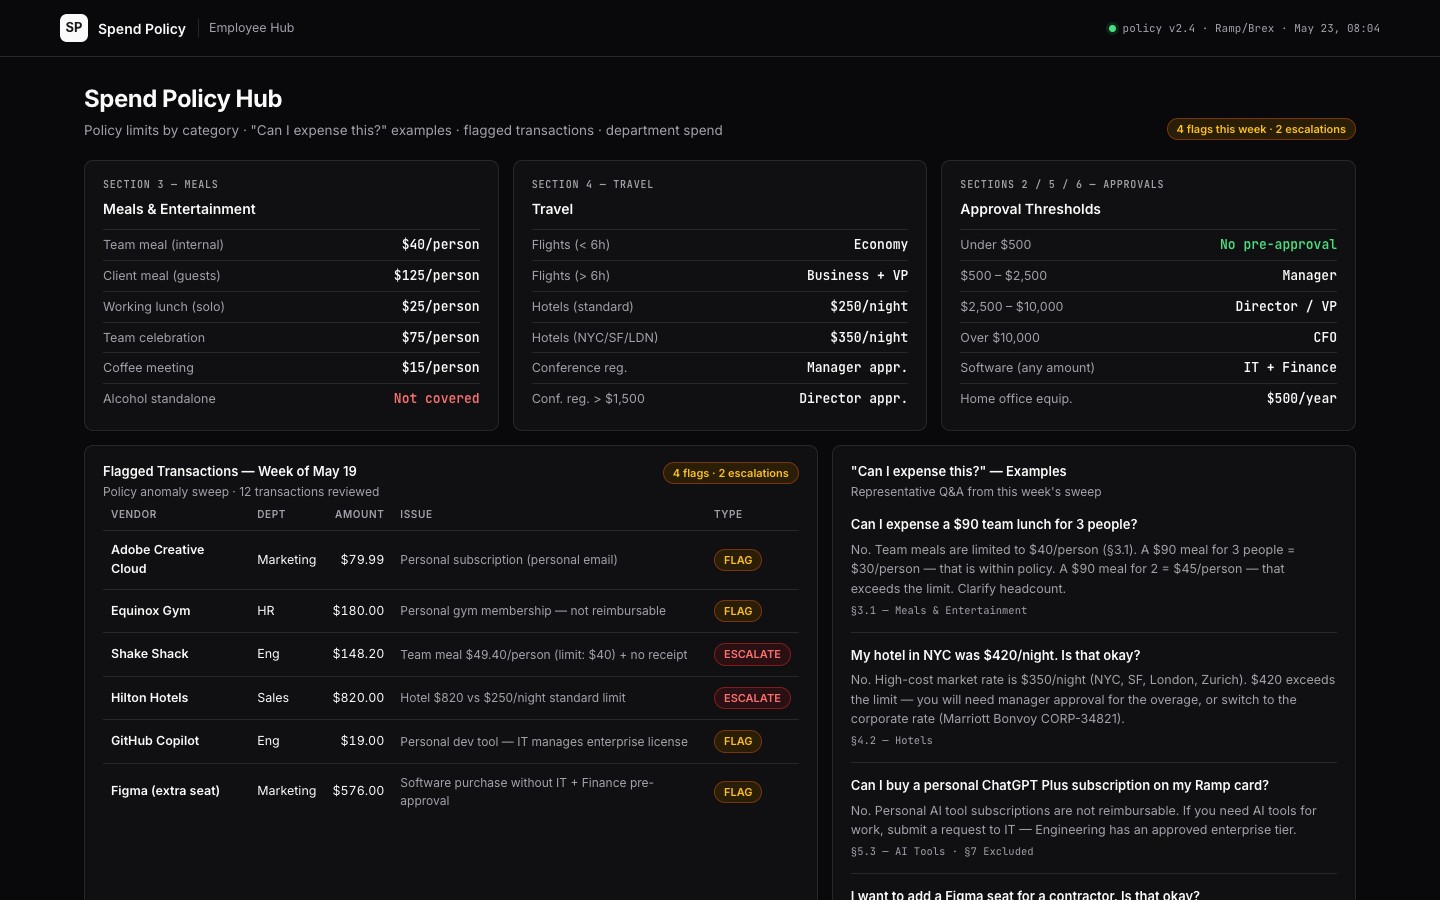Click the '§5.3 — AI Tools · §7 Excluded' reference
The image size is (1440, 900).
click(x=942, y=852)
